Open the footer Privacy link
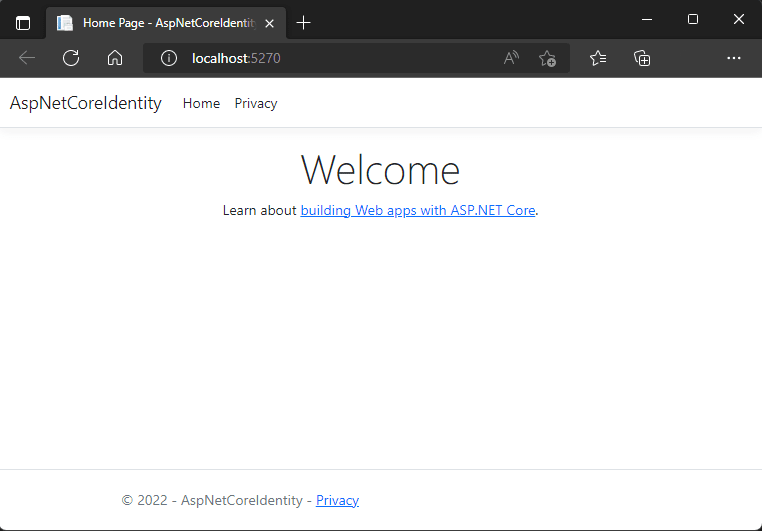The width and height of the screenshot is (762, 531). (337, 500)
